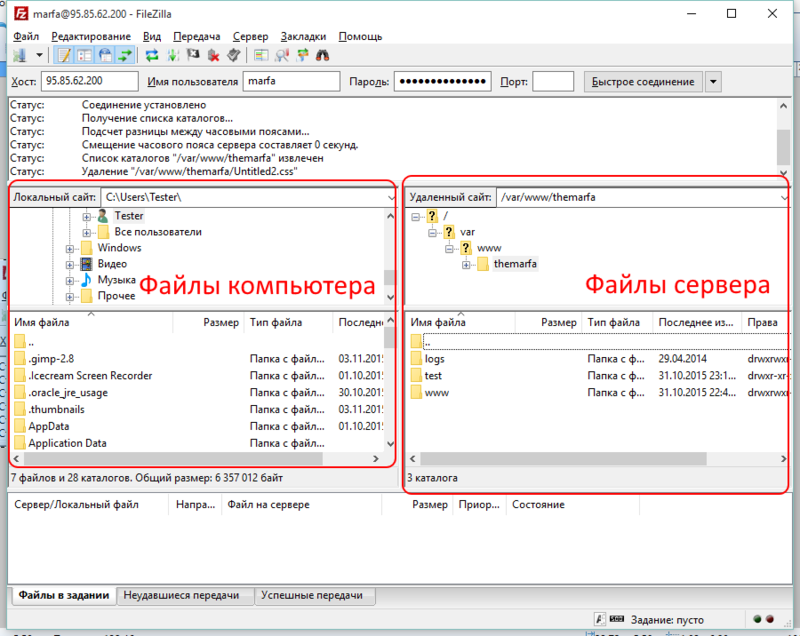Toggle message log display
Viewport: 800px width, 636px height.
coord(64,55)
